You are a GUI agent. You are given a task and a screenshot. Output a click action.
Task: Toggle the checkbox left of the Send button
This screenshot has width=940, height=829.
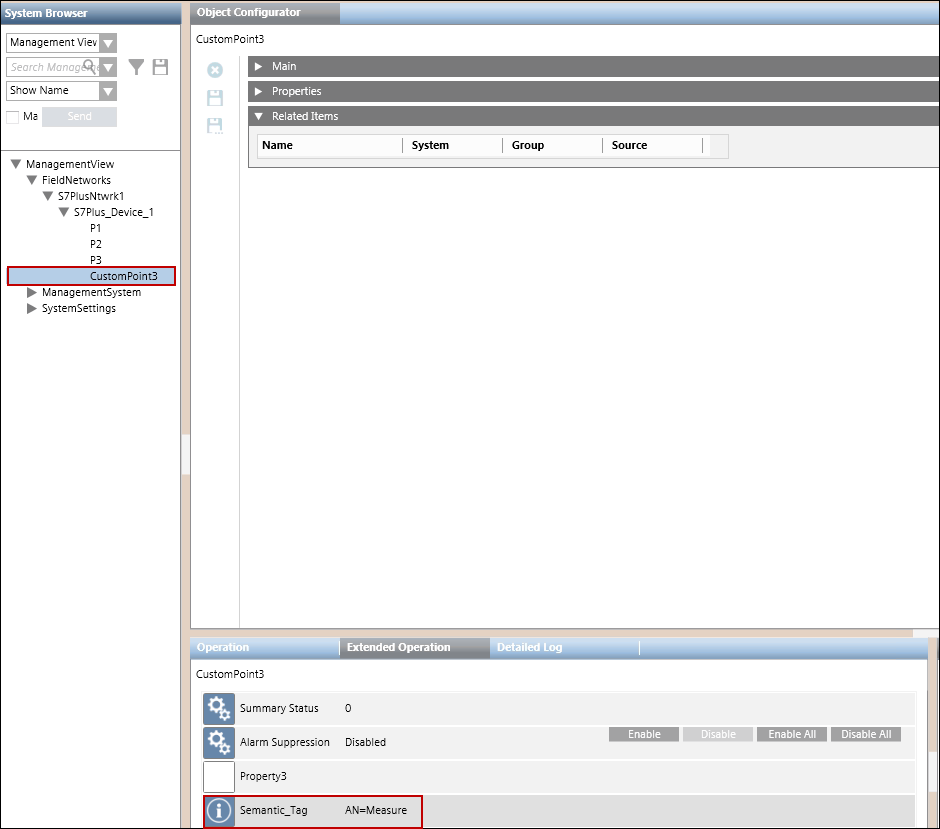[13, 117]
